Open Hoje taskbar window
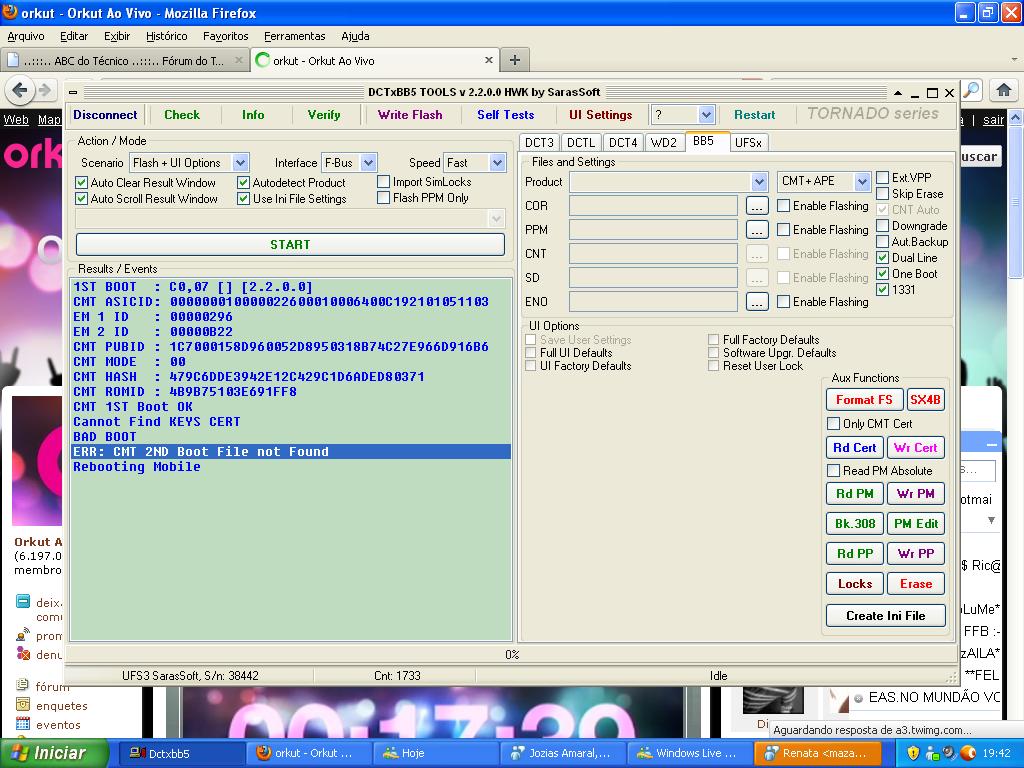 click(436, 753)
